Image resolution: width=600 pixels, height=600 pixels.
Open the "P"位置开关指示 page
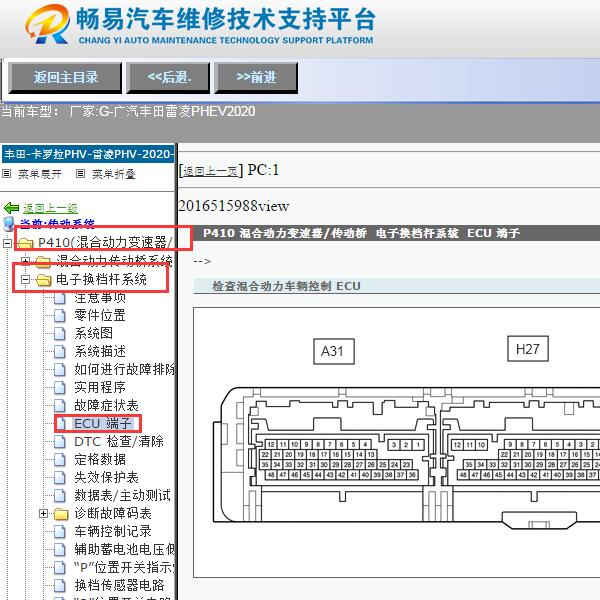(124, 567)
